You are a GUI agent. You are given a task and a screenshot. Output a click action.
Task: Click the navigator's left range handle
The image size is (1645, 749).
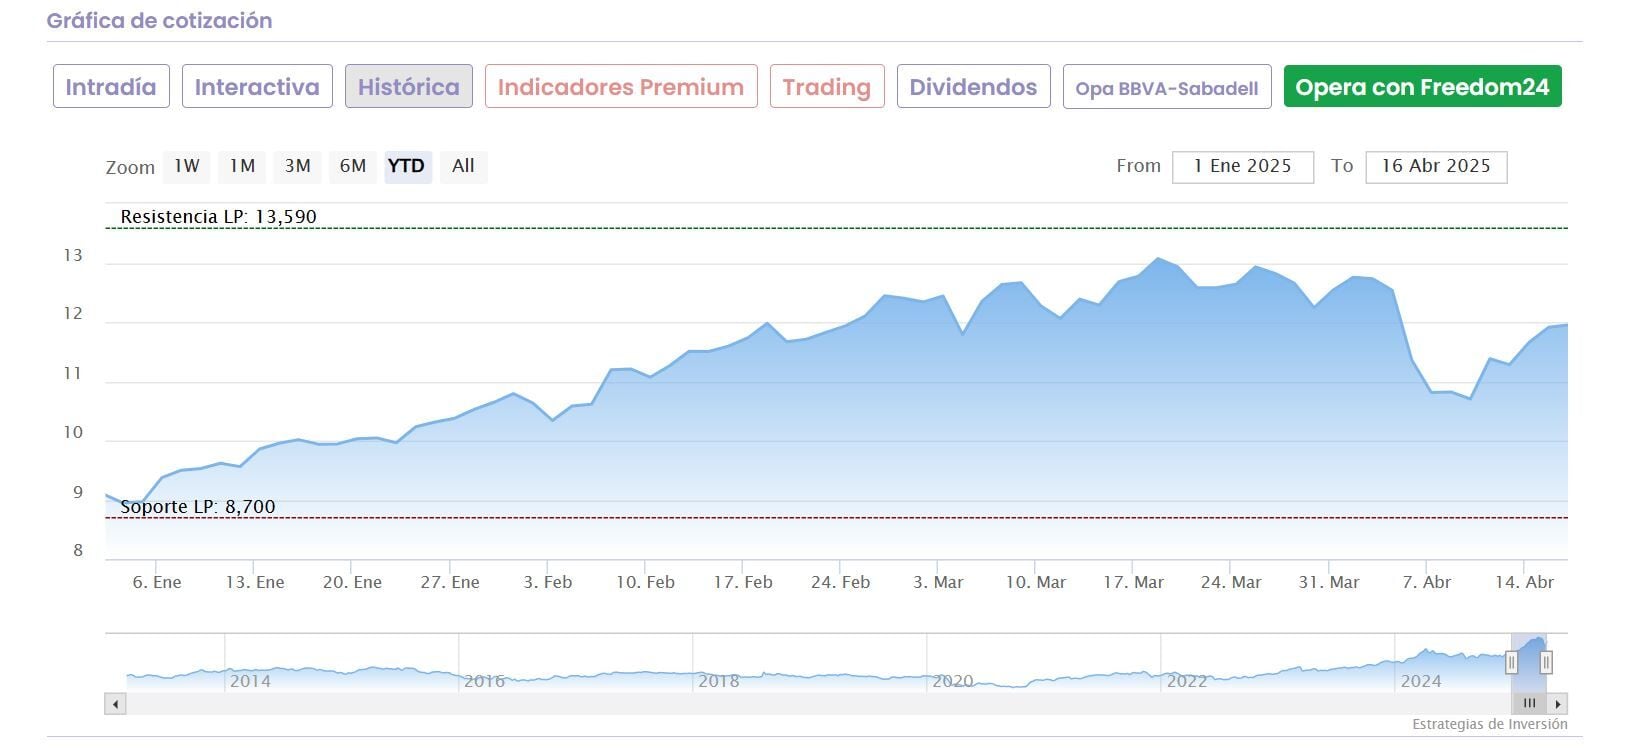point(1511,662)
